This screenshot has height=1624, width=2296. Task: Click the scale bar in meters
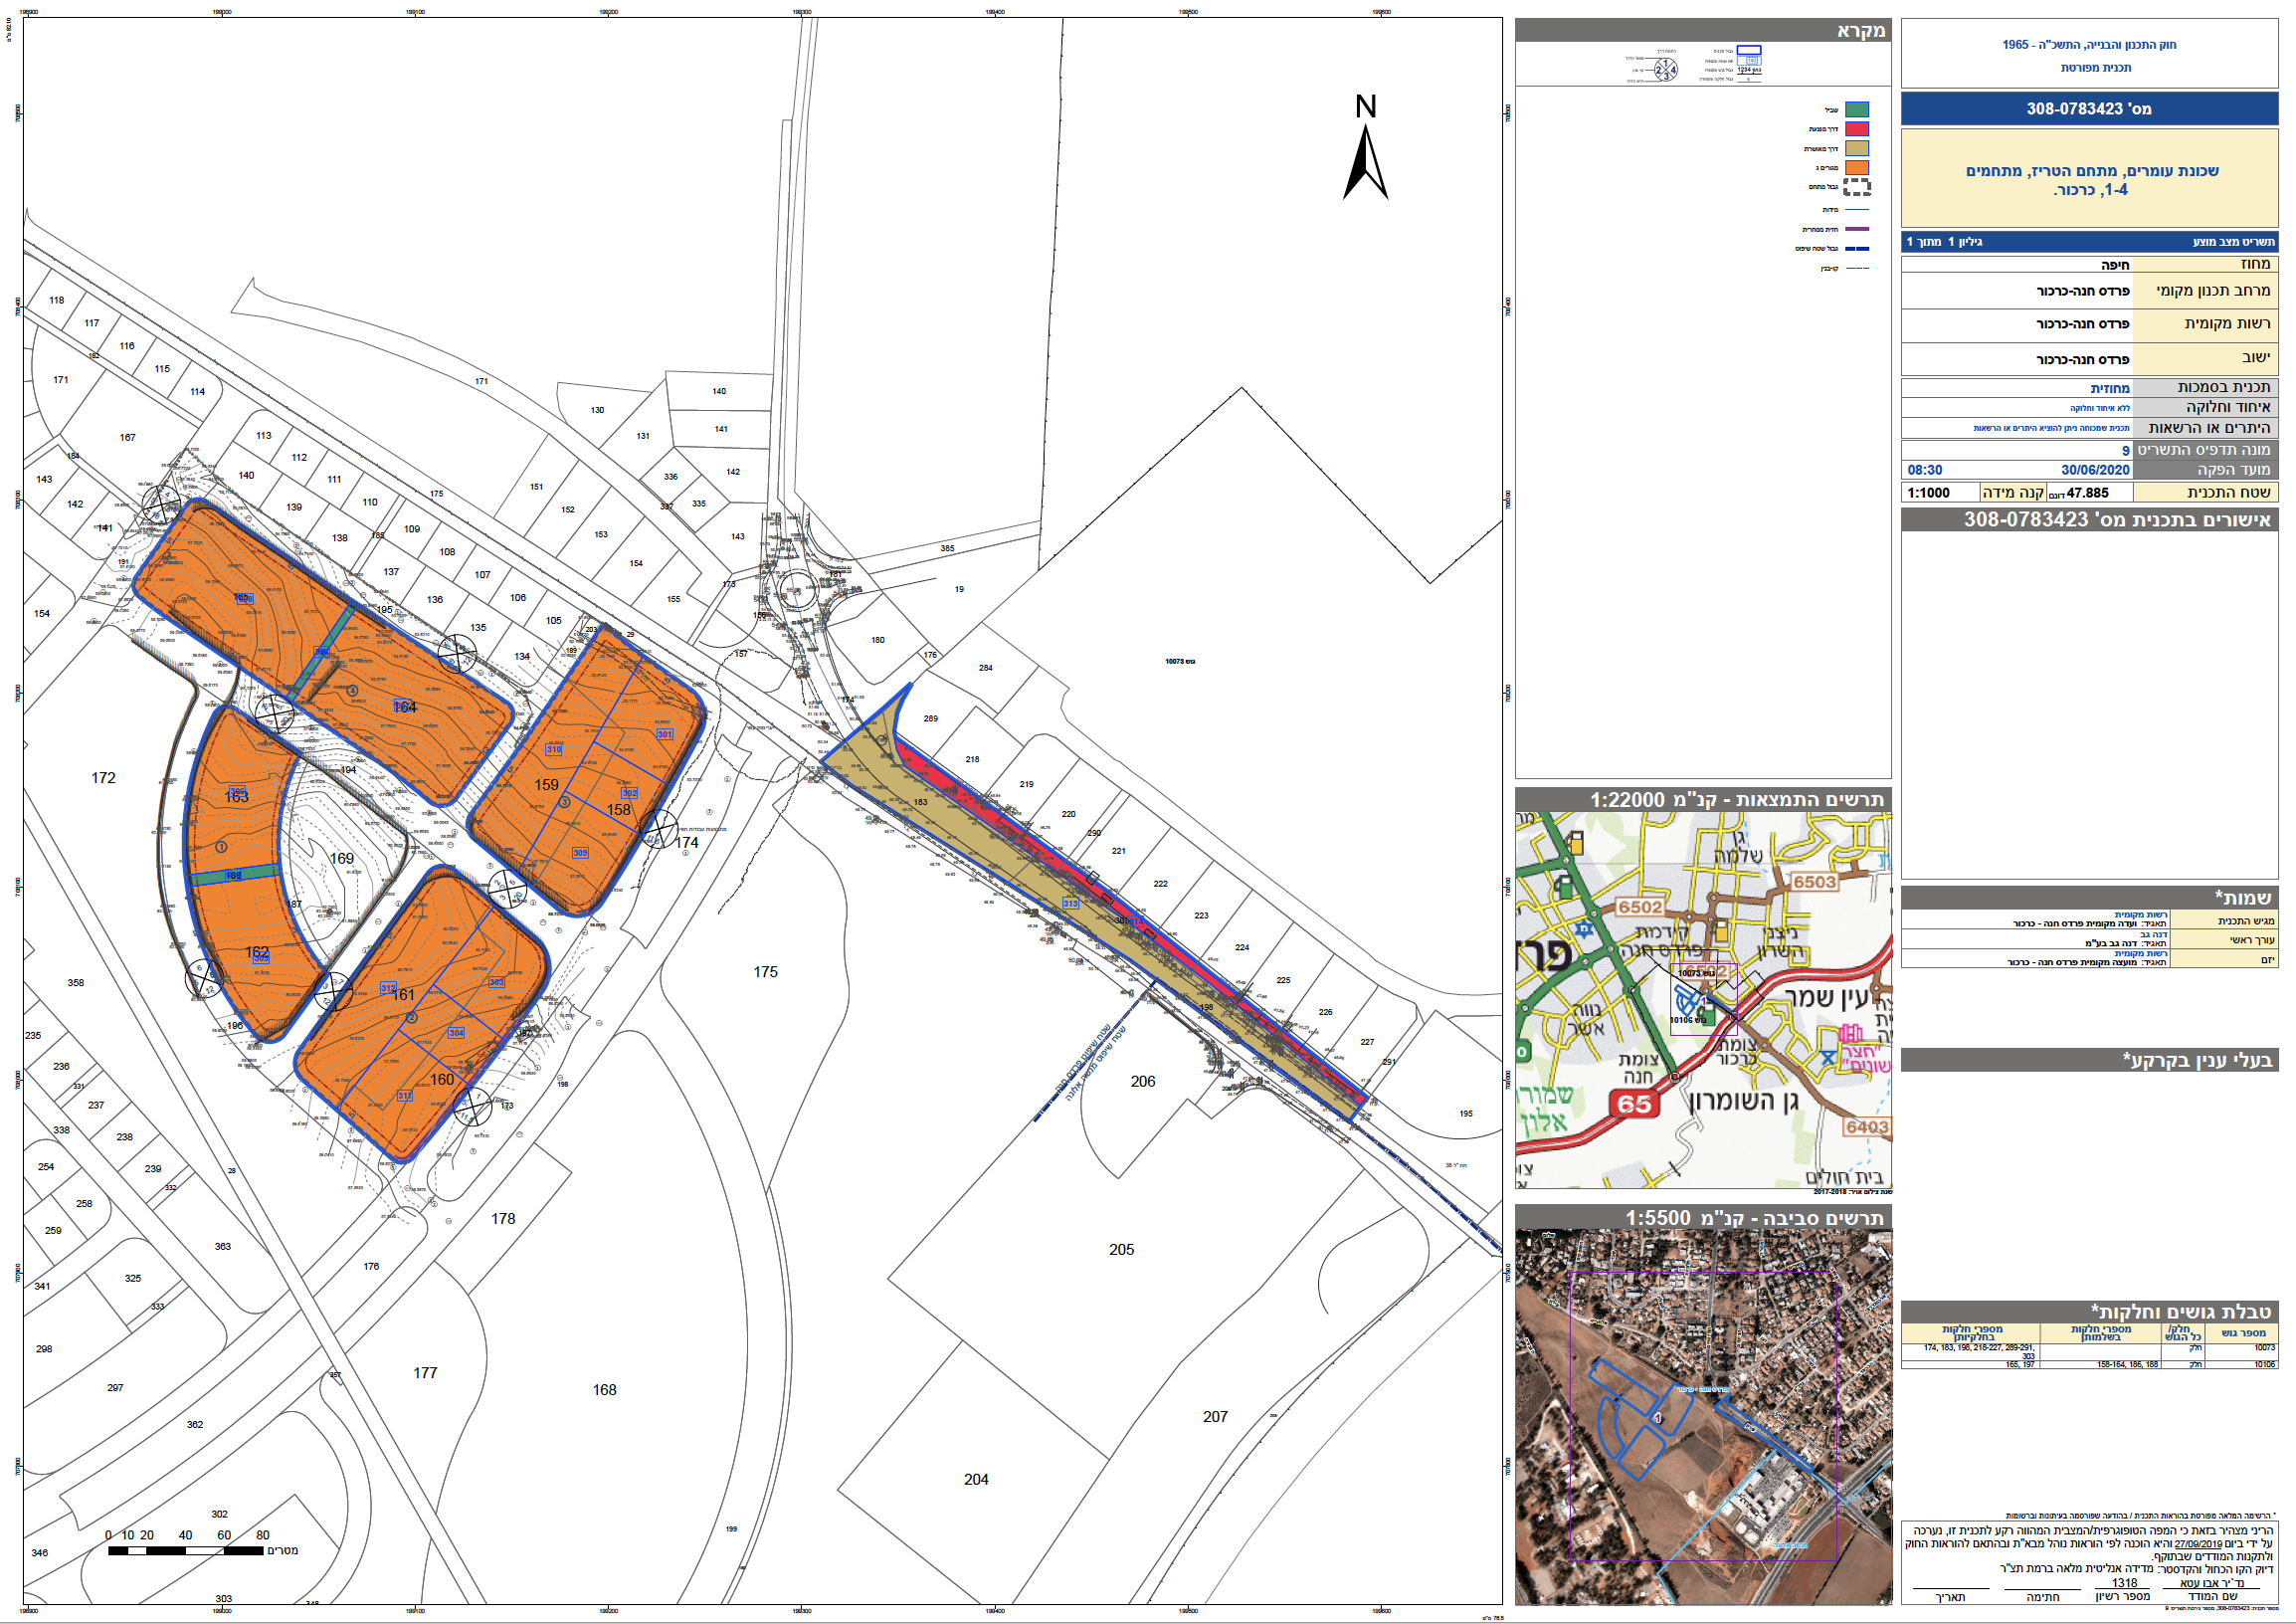pos(185,1550)
